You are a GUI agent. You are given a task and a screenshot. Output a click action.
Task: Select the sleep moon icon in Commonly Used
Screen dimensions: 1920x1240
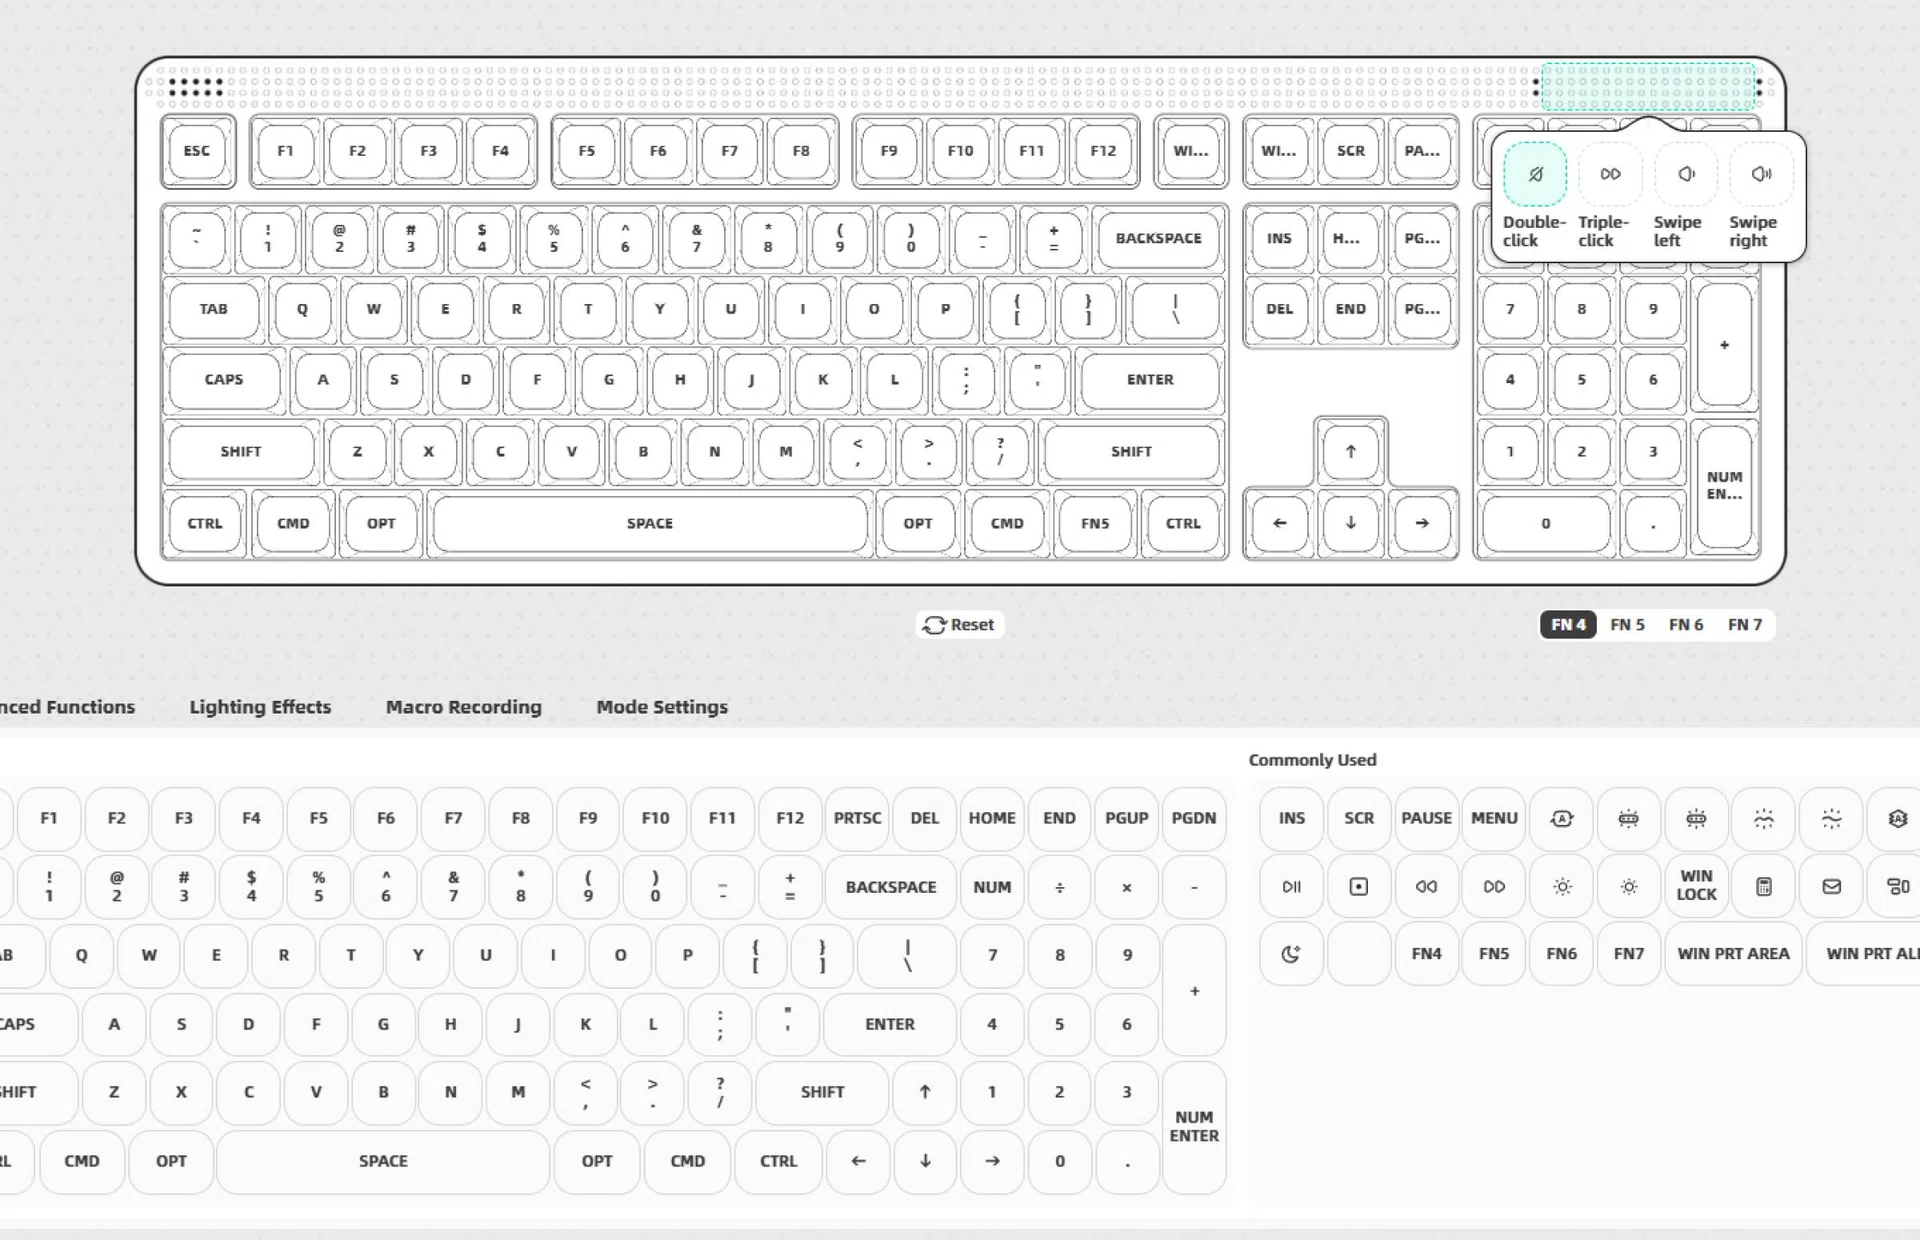pyautogui.click(x=1290, y=953)
